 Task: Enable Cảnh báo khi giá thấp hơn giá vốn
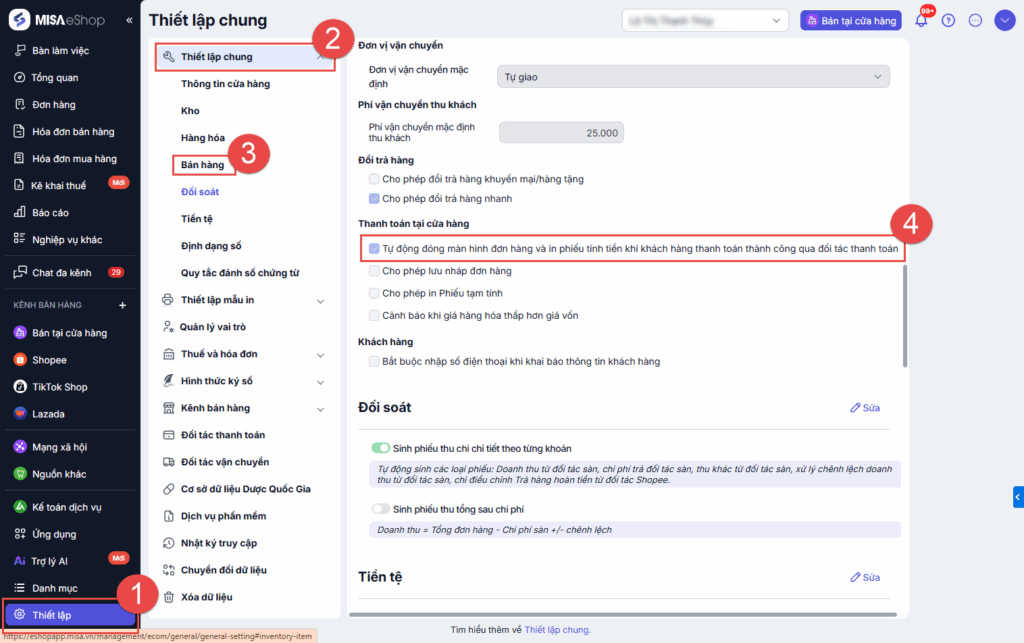374,315
